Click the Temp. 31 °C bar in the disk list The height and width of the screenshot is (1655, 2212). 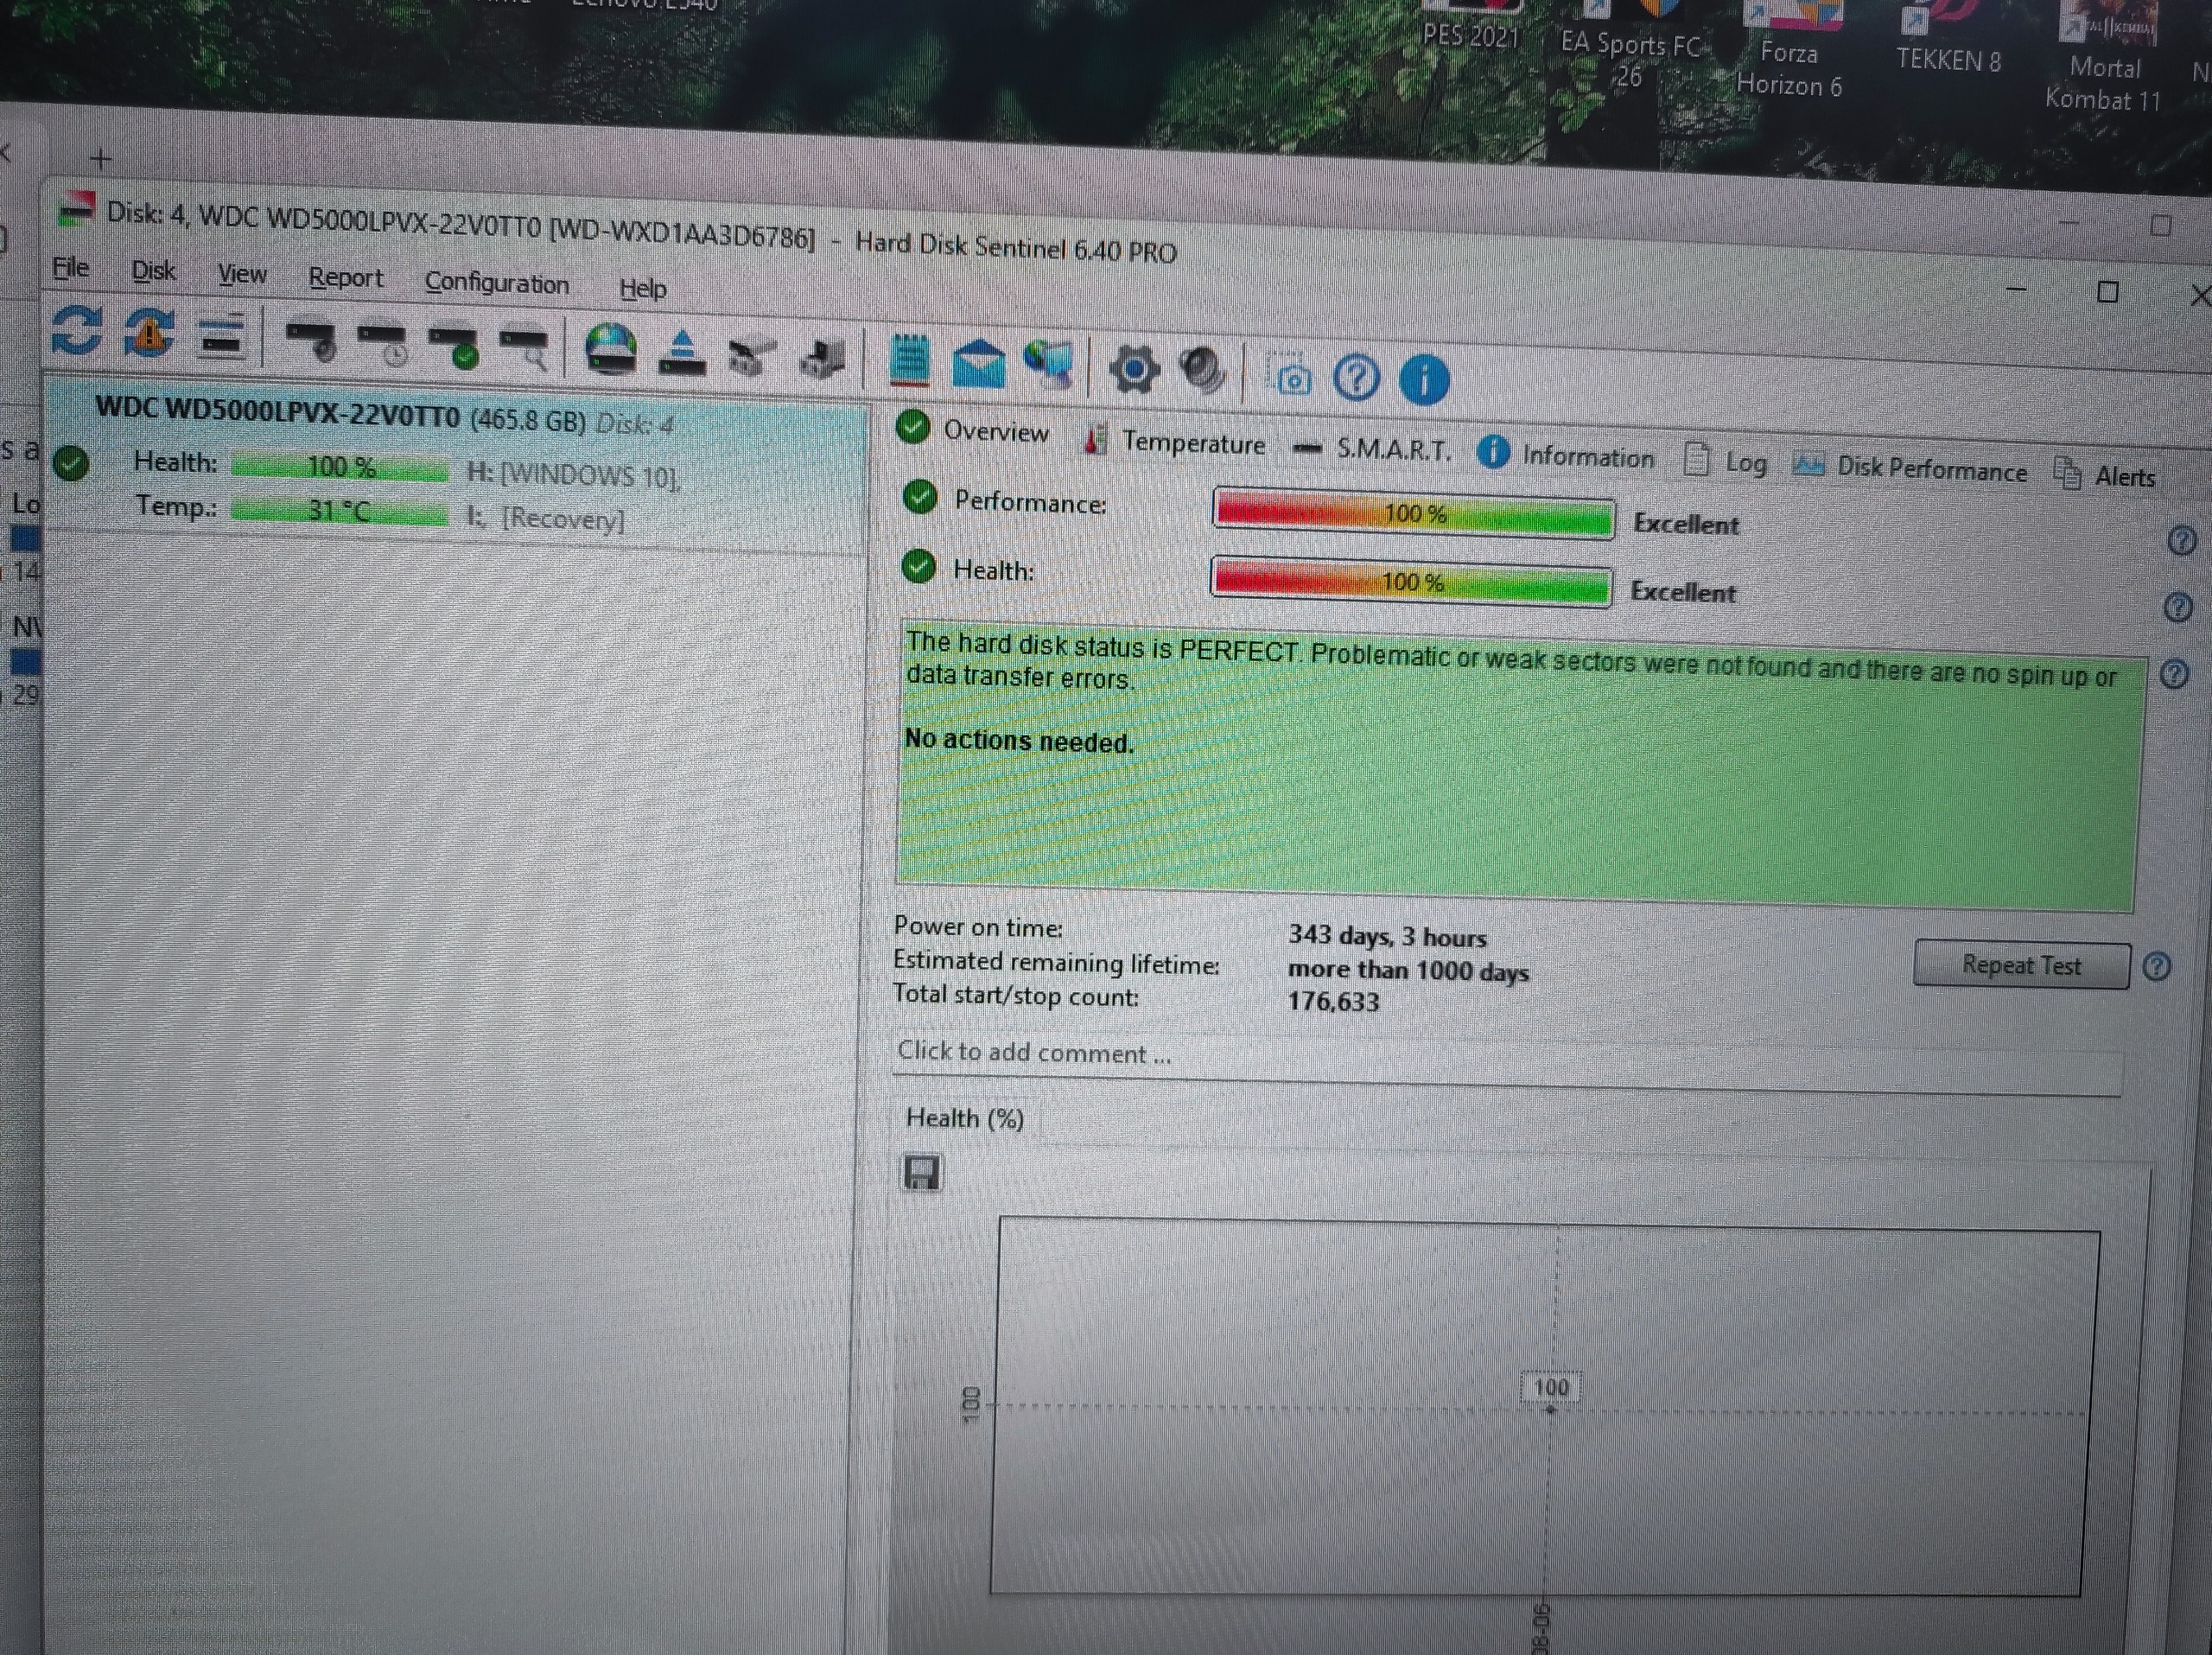point(339,511)
